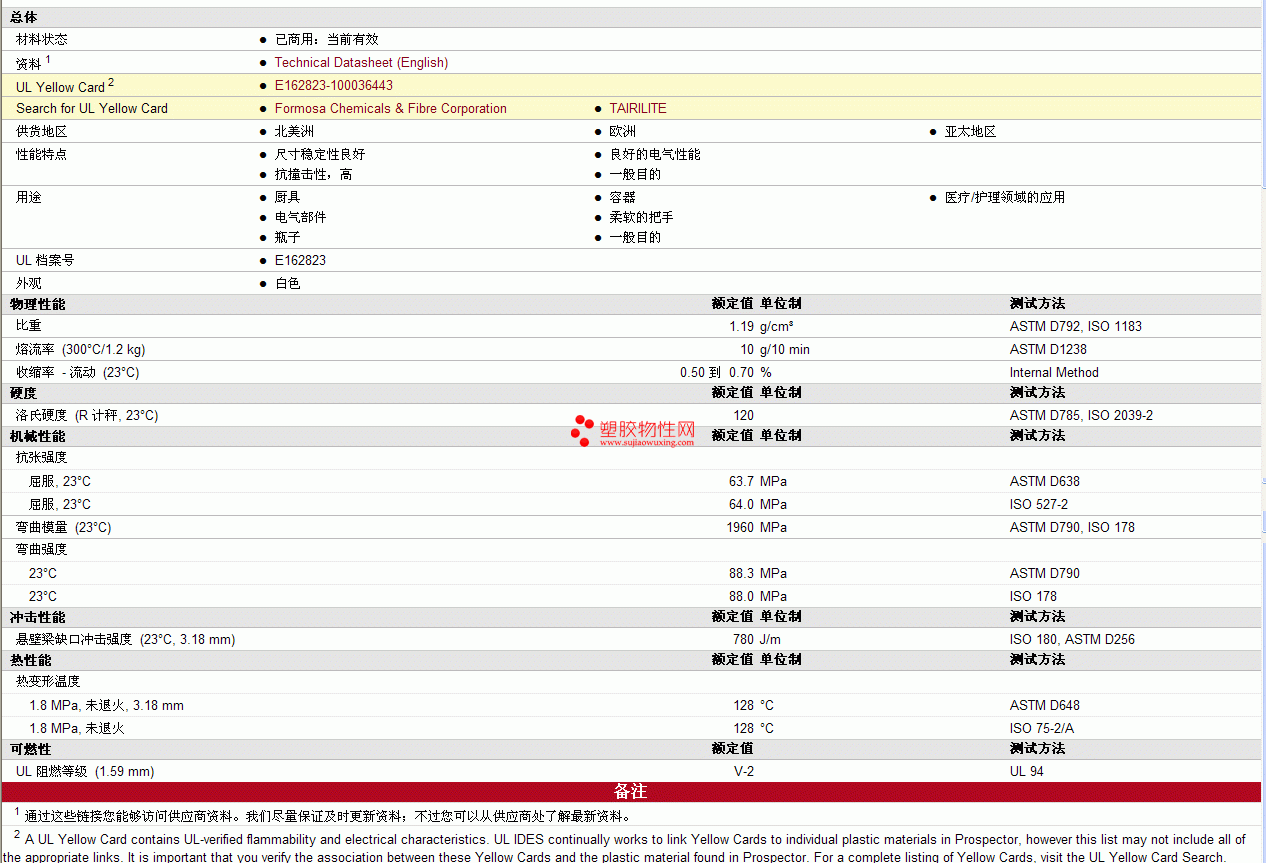
Task: Click the '良好的电气性能' feature
Action: click(x=655, y=154)
